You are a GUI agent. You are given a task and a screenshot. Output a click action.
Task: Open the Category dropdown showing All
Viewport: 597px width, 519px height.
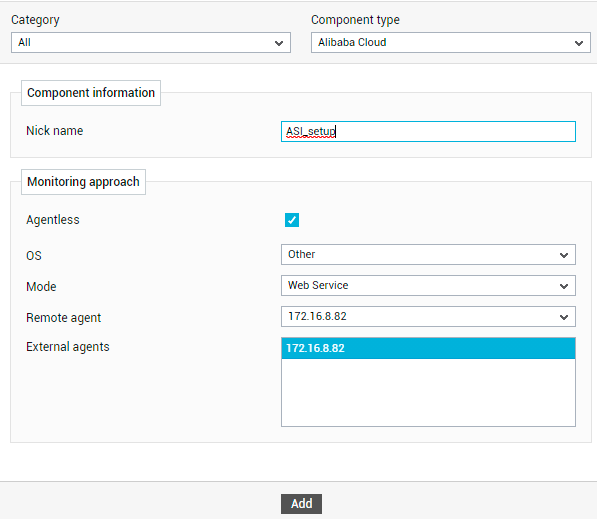click(x=151, y=42)
